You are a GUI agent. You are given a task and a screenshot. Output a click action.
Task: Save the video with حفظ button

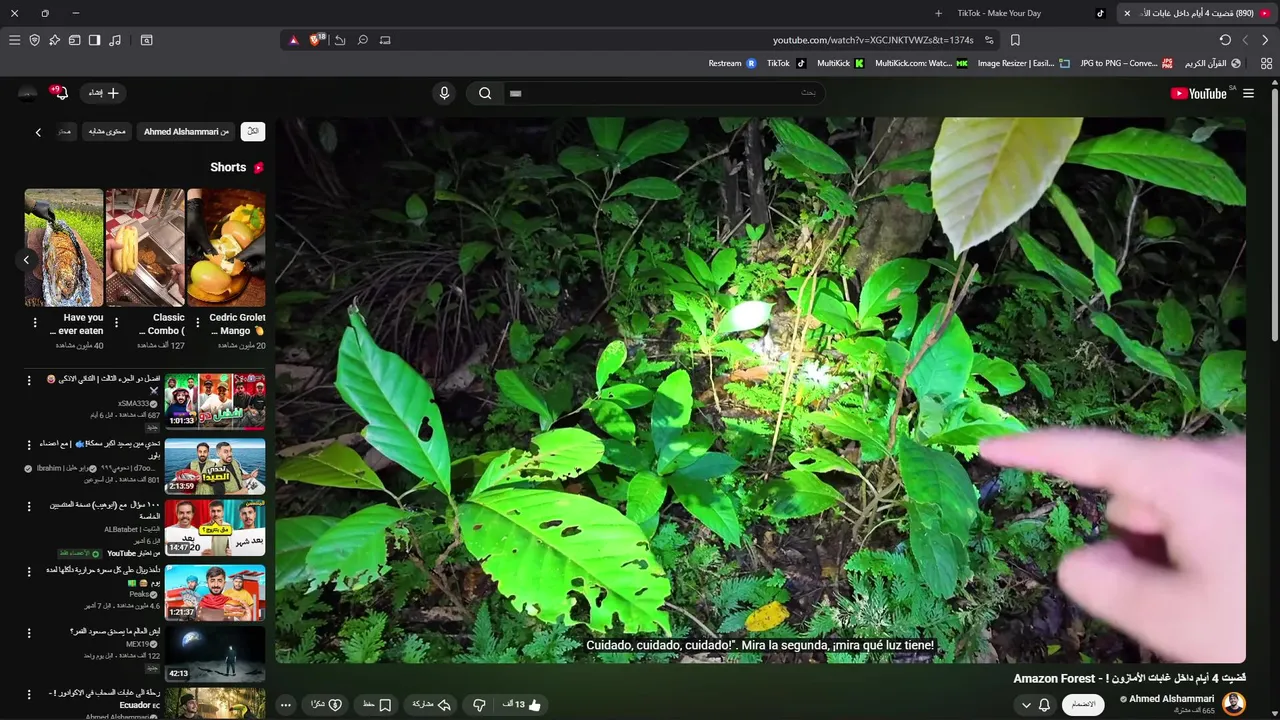coord(376,705)
